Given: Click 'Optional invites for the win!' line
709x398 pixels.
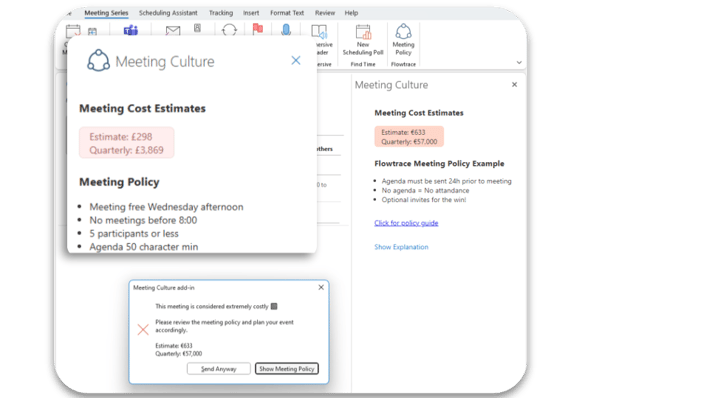Looking at the screenshot, I should click(424, 200).
